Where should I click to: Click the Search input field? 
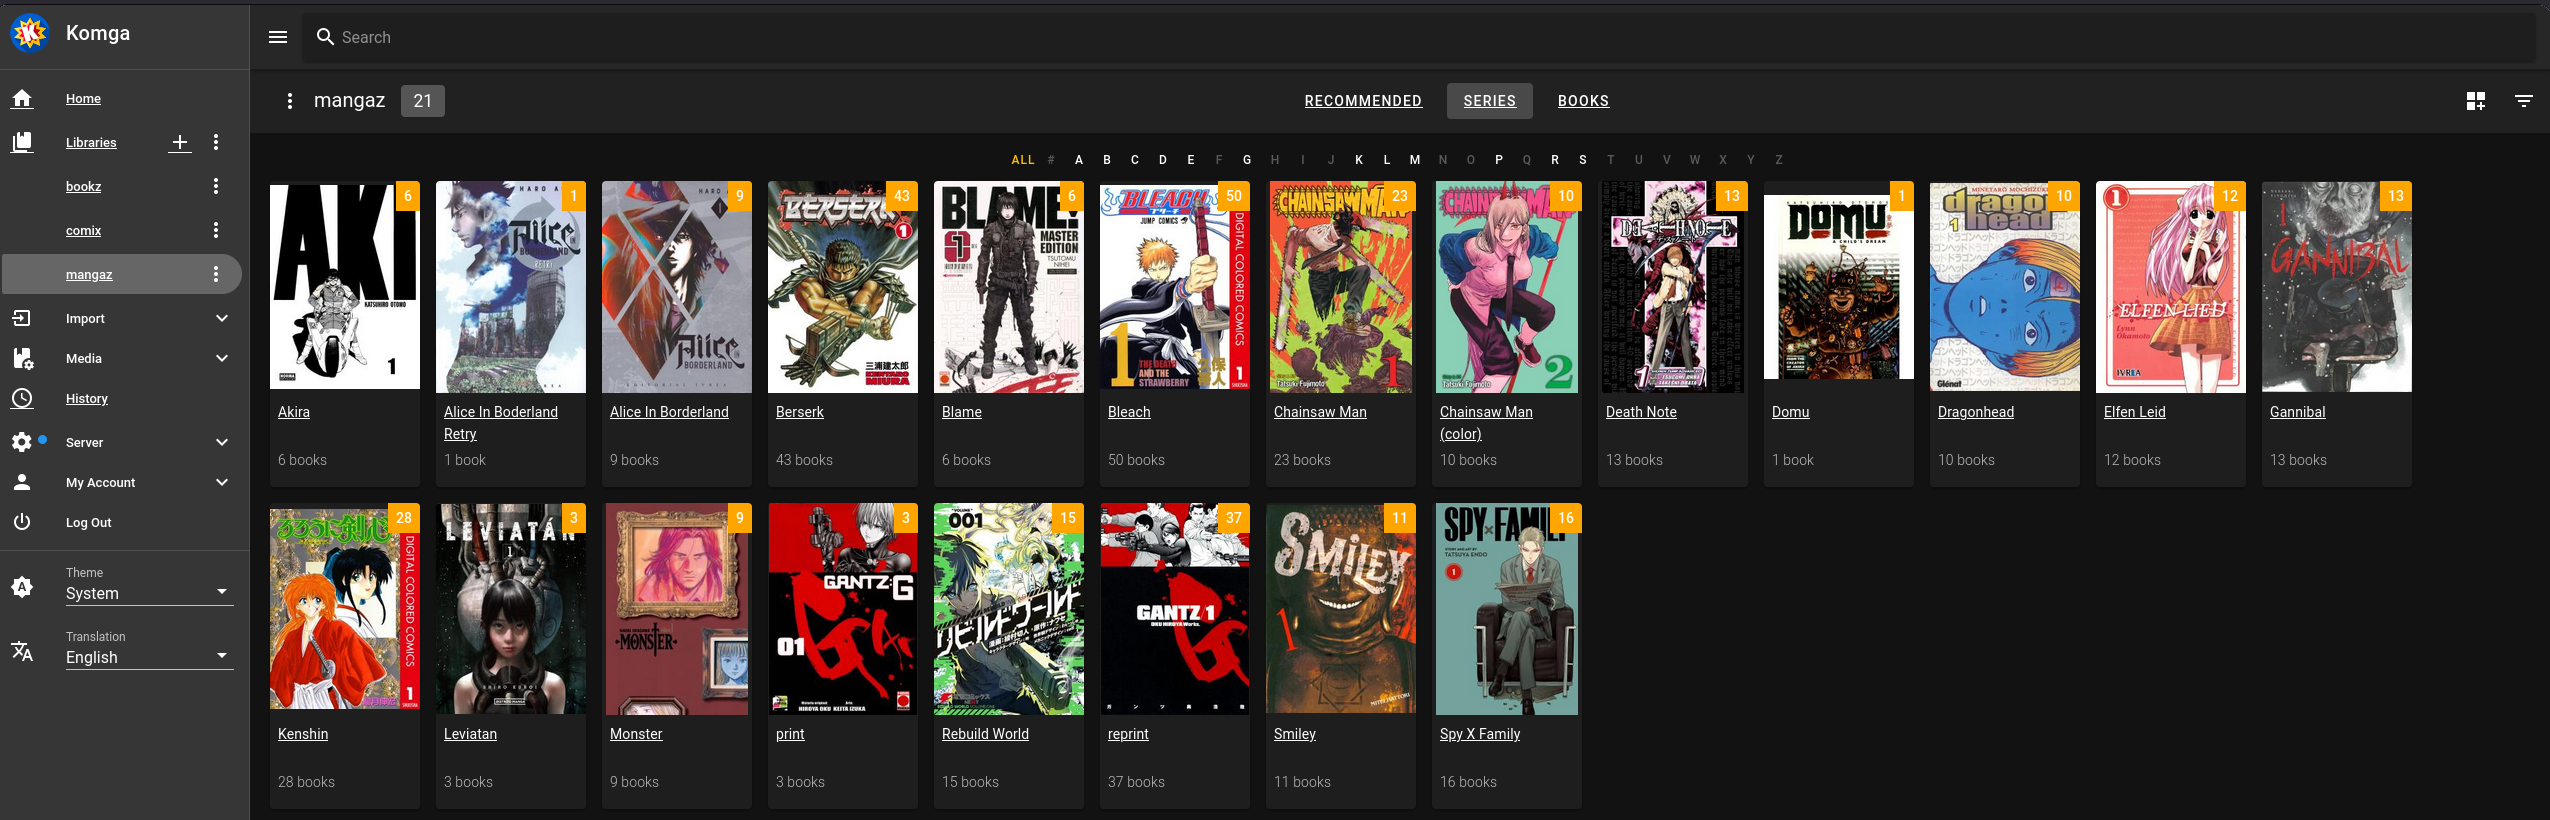click(1400, 37)
